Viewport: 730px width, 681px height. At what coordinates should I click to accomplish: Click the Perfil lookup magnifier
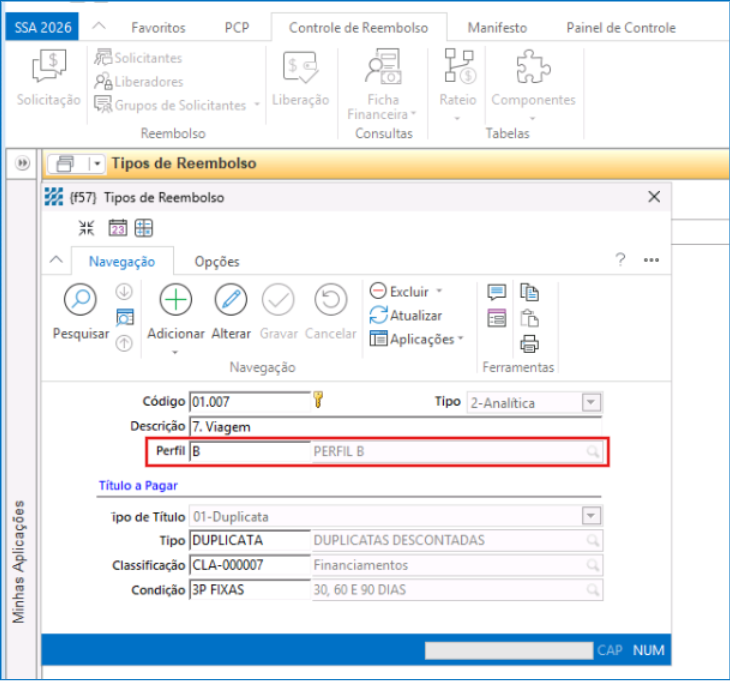593,452
